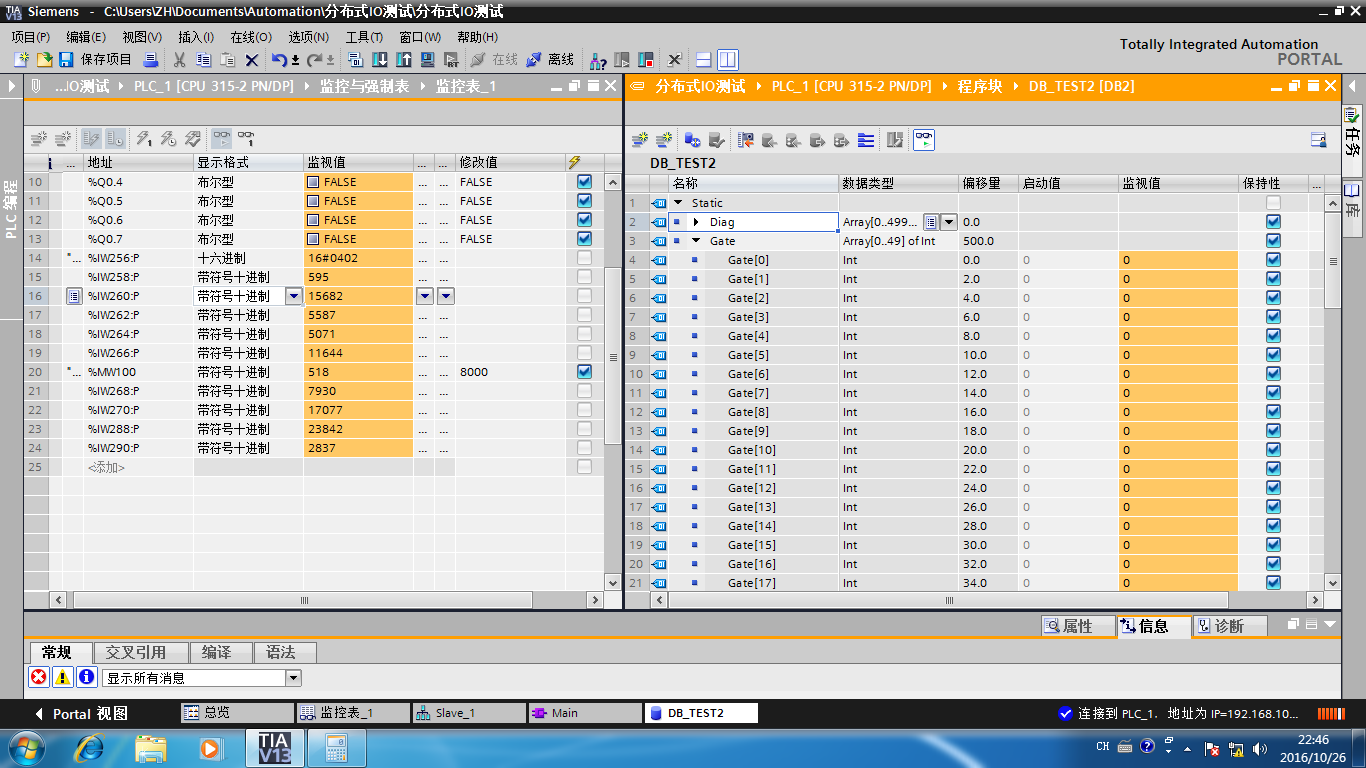Click the download to device icon

coord(380,60)
